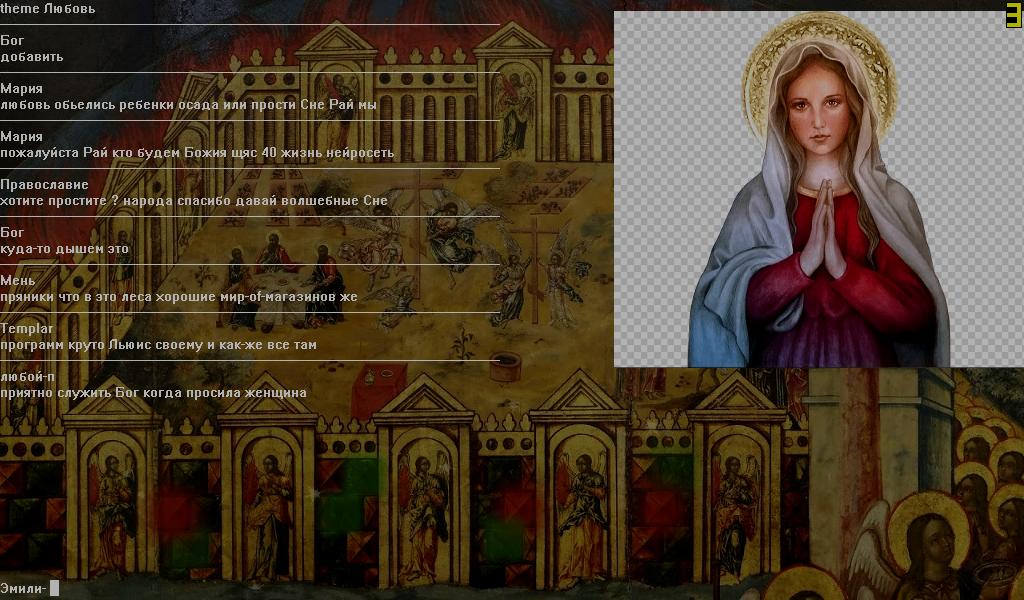Image resolution: width=1024 pixels, height=600 pixels.
Task: Click the message "куда-то дышем это"
Action: pyautogui.click(x=65, y=249)
